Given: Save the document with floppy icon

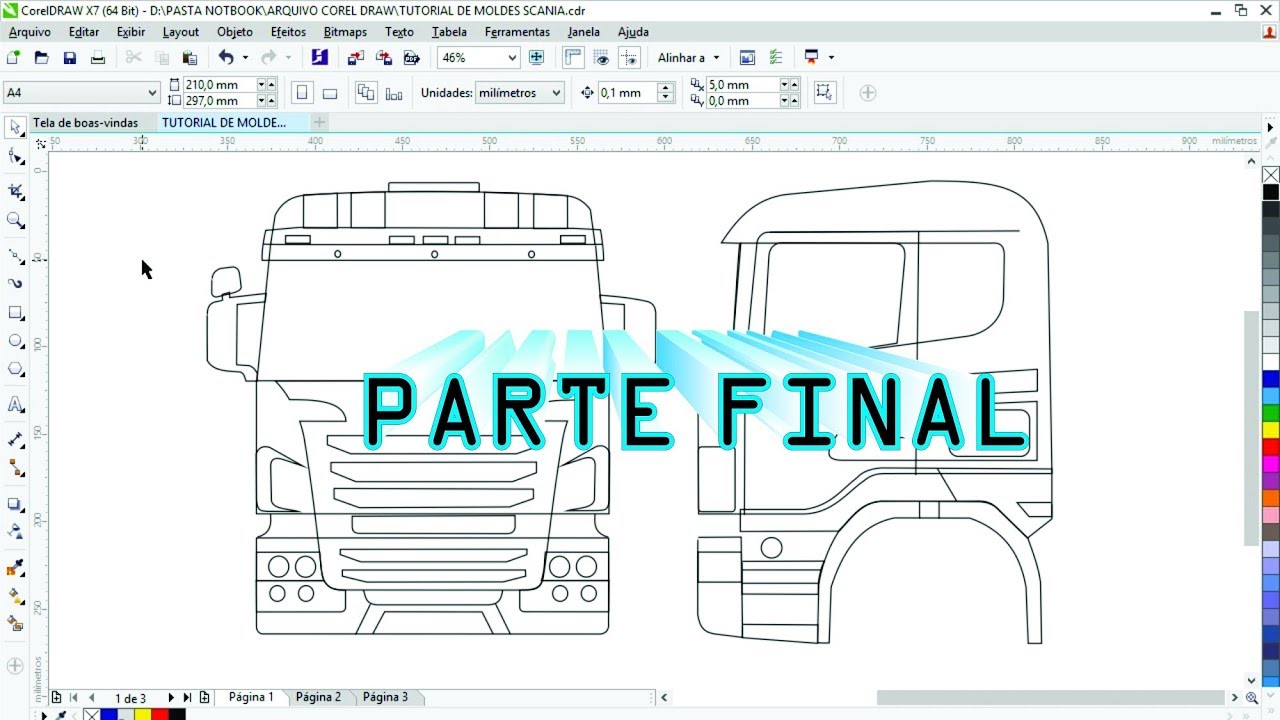Looking at the screenshot, I should click(x=70, y=58).
